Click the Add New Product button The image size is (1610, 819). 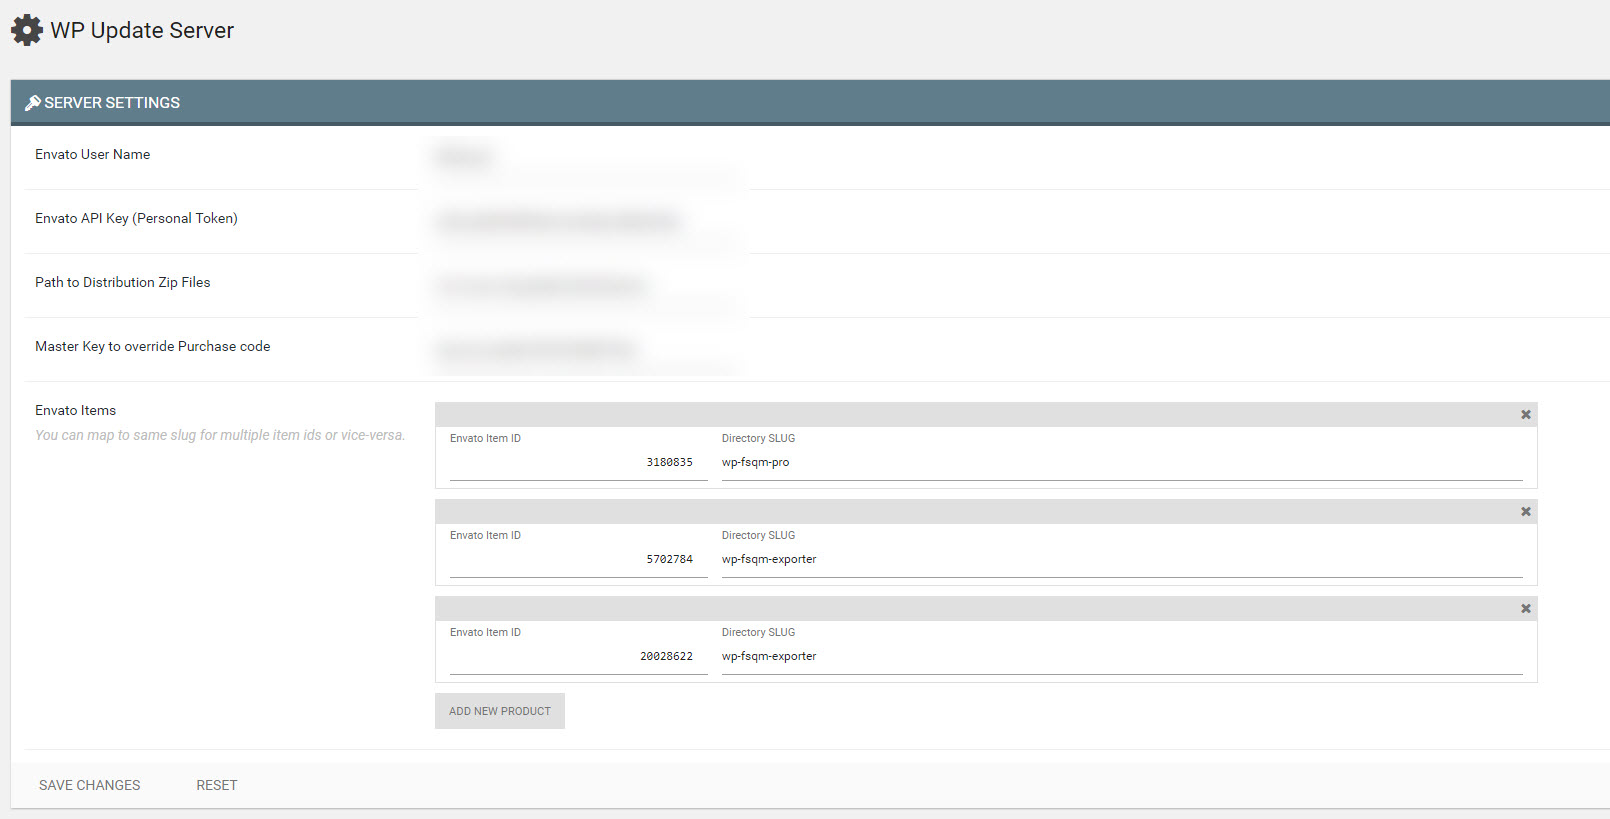click(x=500, y=711)
